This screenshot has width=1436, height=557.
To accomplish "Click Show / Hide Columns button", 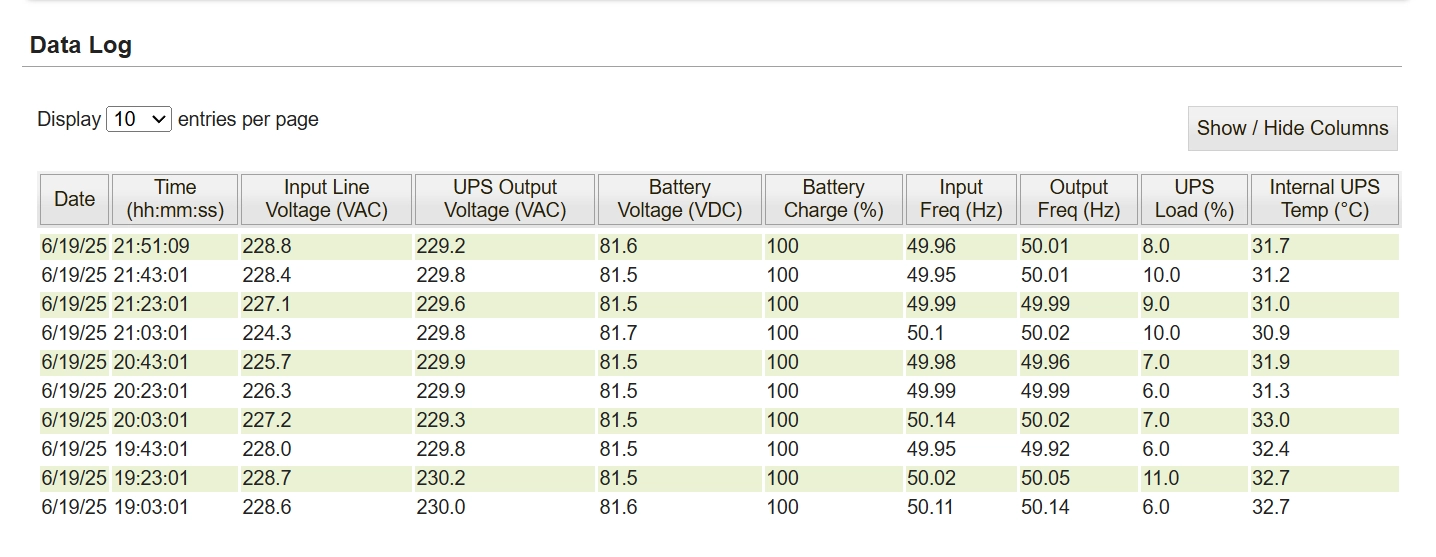I will pos(1292,128).
